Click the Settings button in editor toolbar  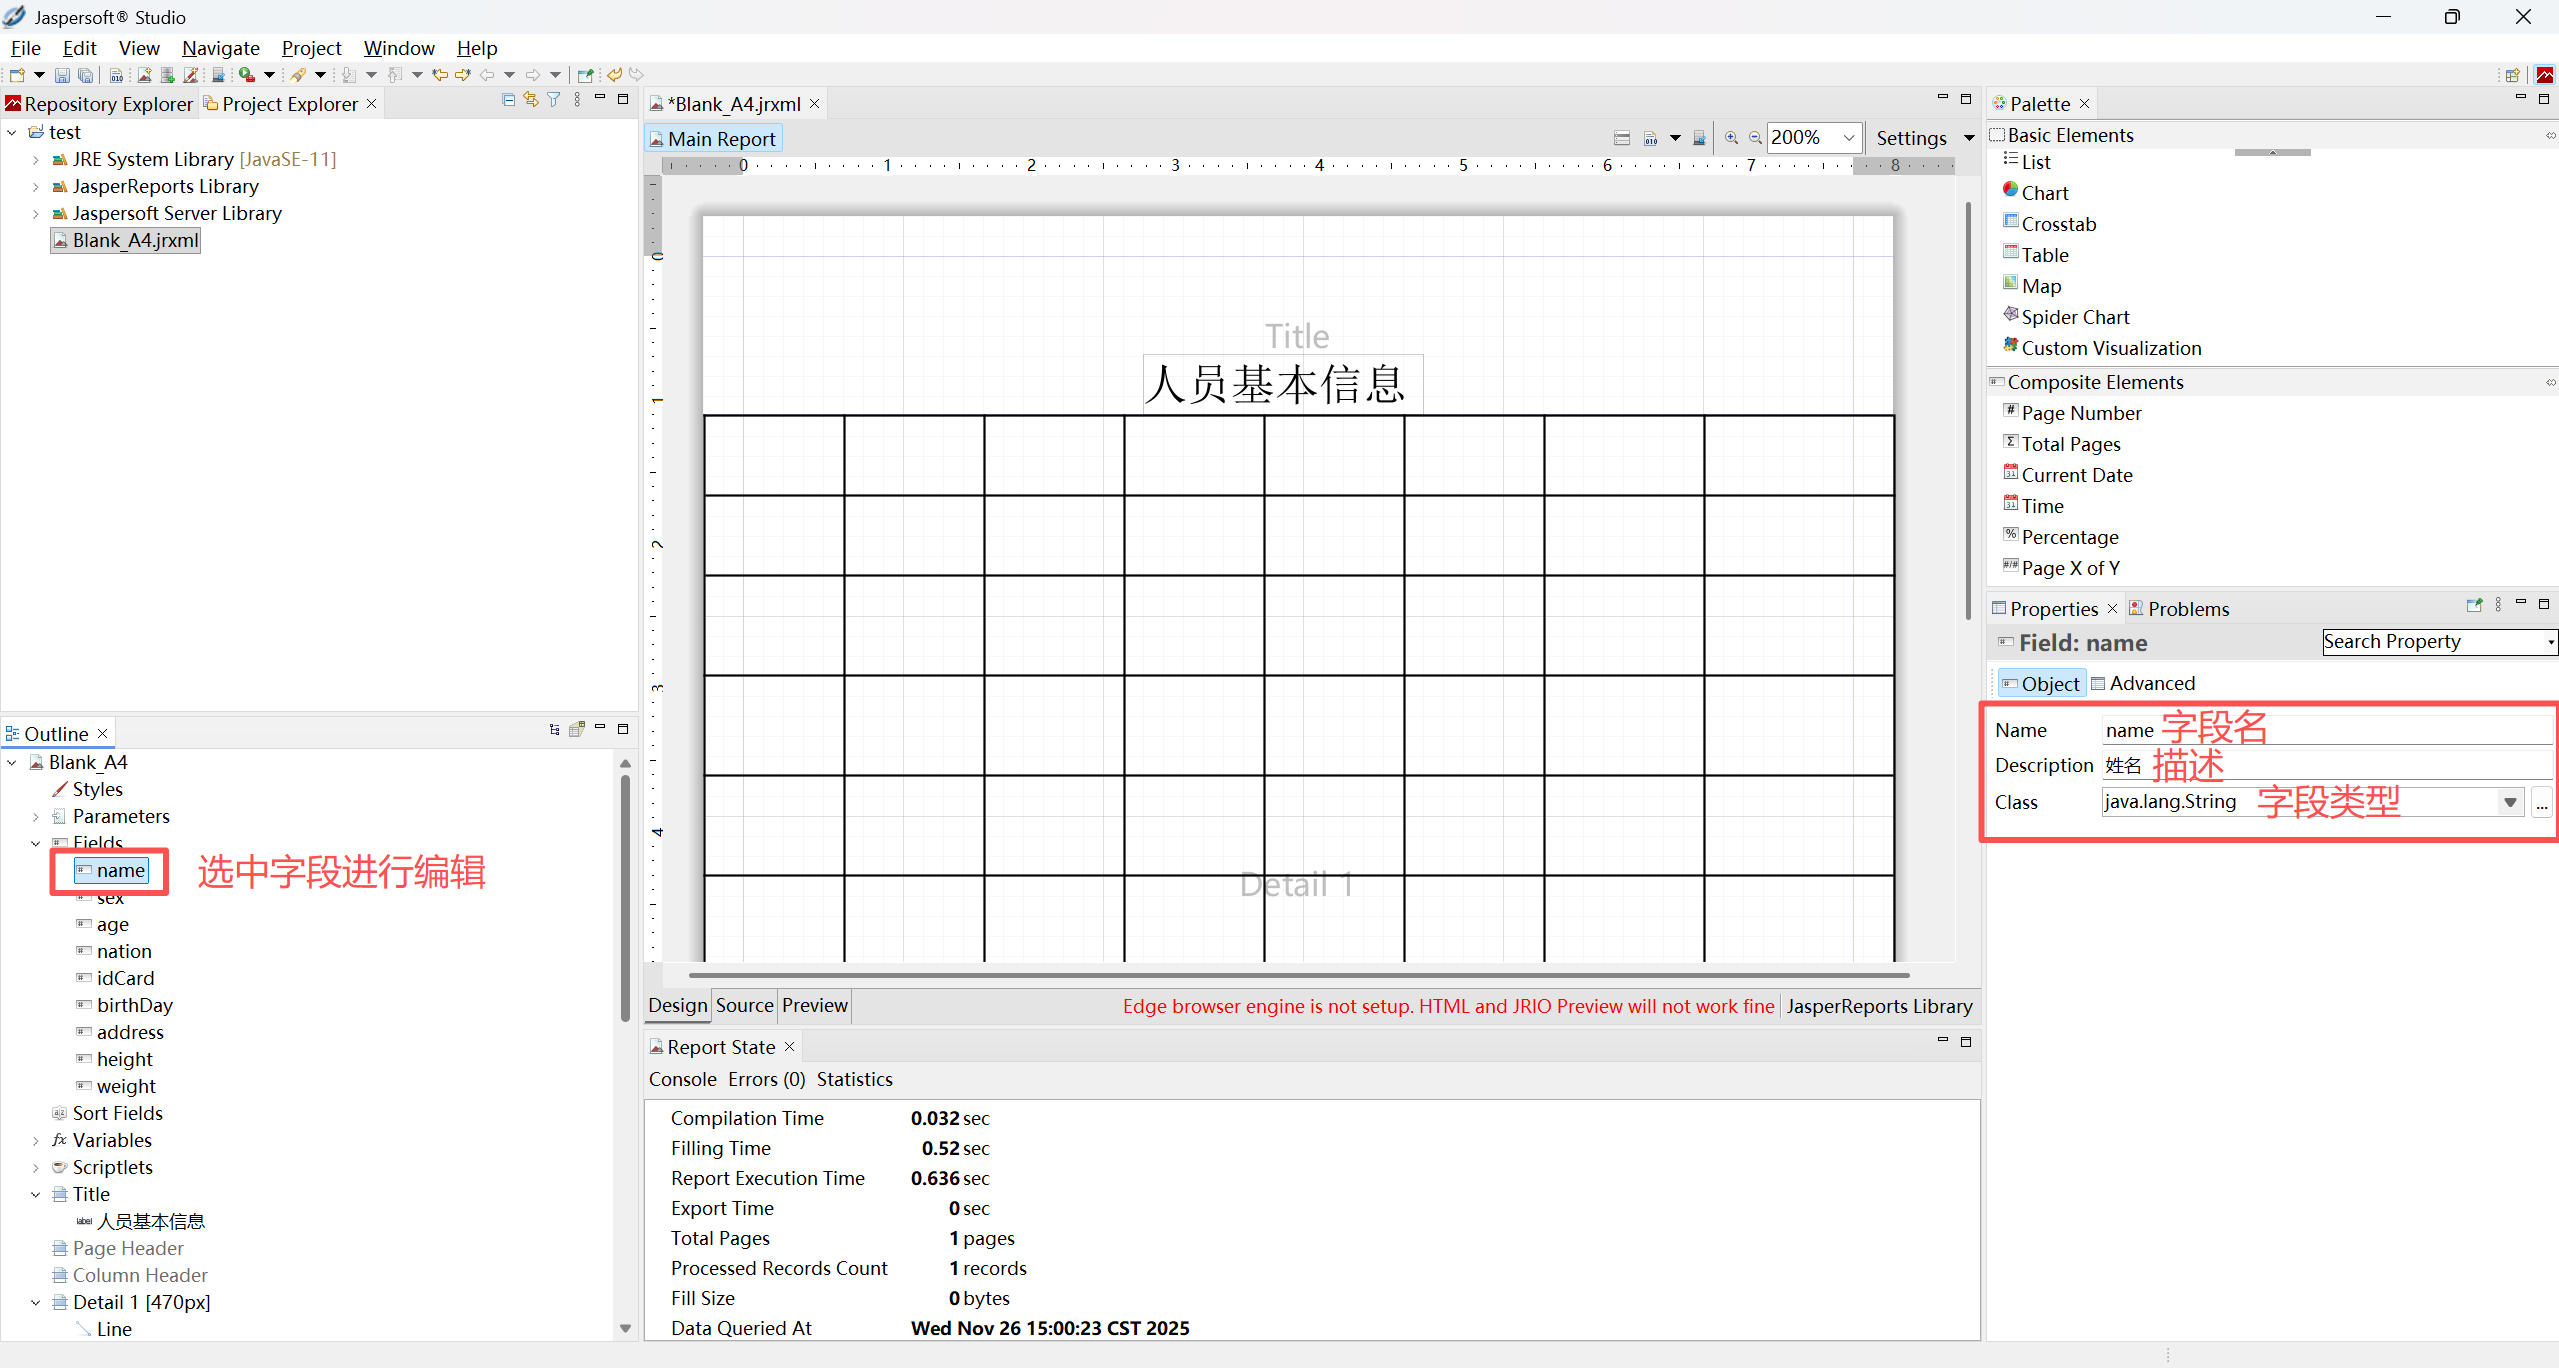(1910, 138)
